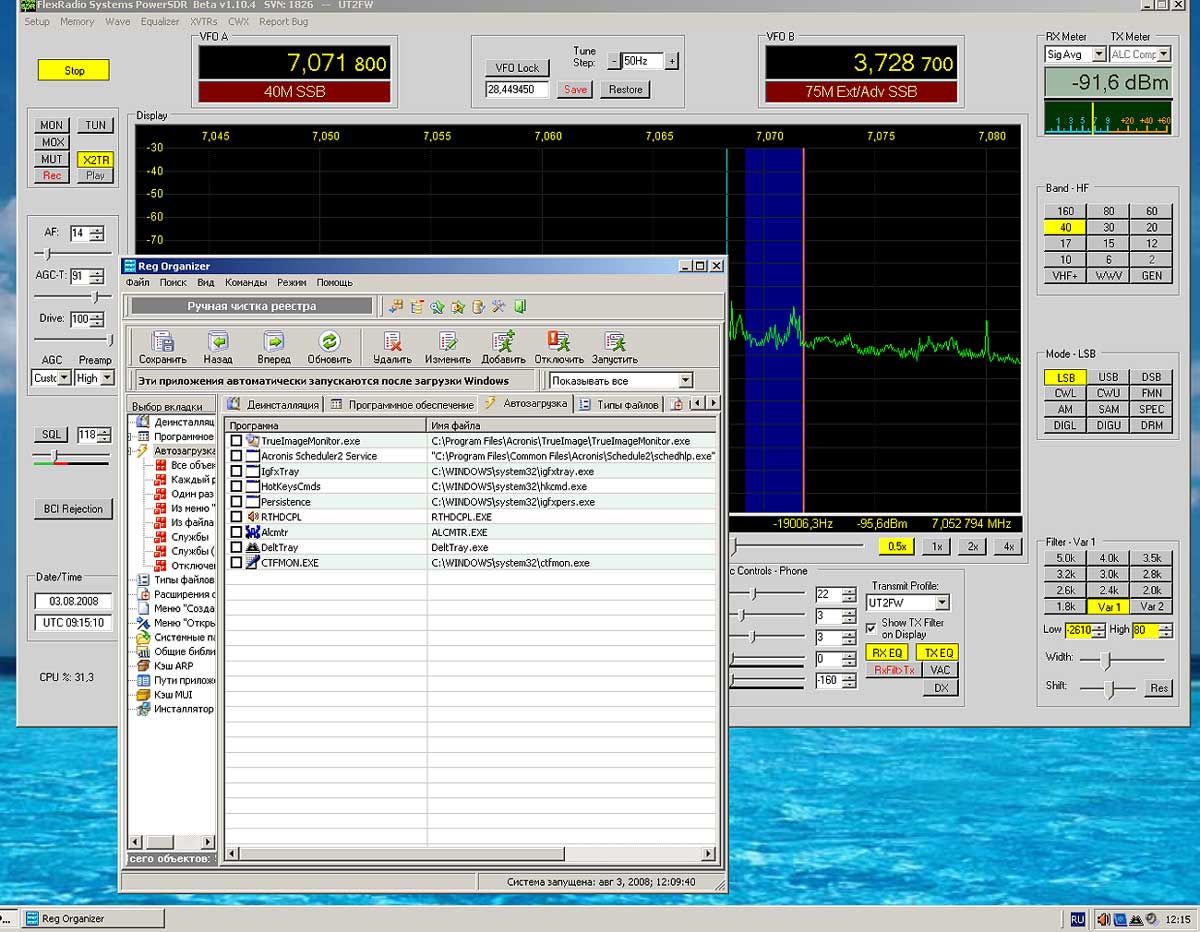Open the Transmit Profile UT2FW dropdown
This screenshot has width=1200, height=932.
click(941, 603)
